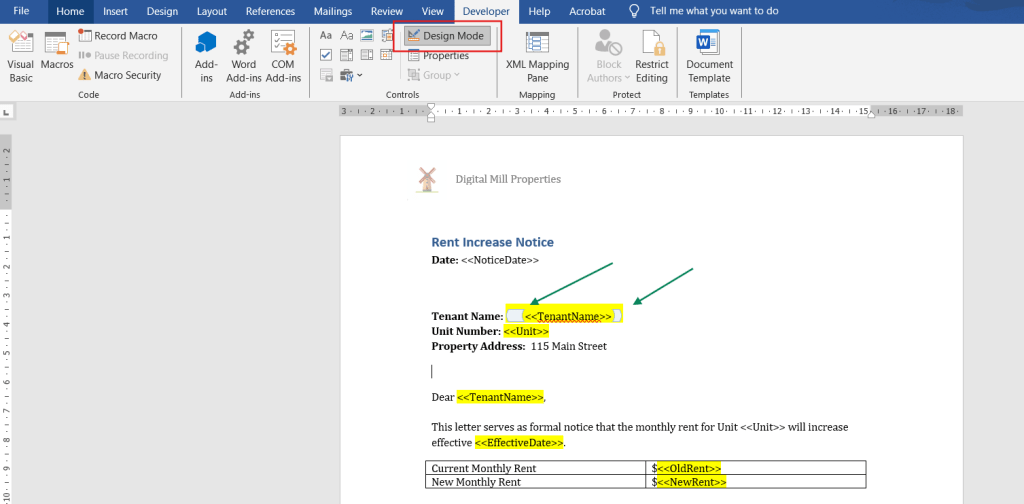Switch to the Design tab
Image resolution: width=1024 pixels, height=504 pixels.
click(x=162, y=11)
